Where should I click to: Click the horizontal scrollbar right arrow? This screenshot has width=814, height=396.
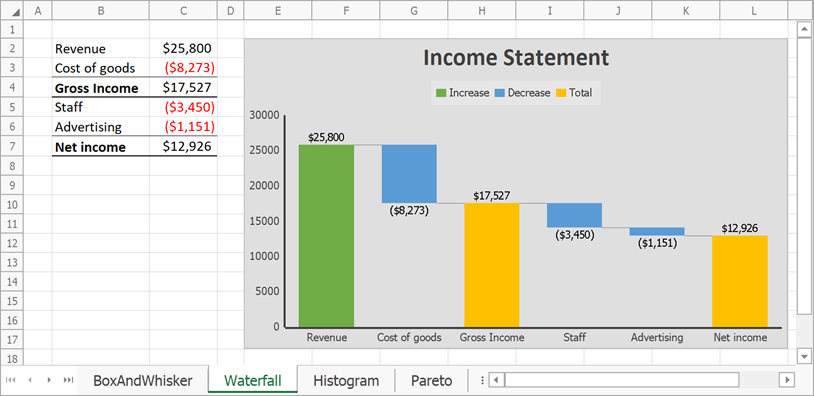[x=788, y=380]
